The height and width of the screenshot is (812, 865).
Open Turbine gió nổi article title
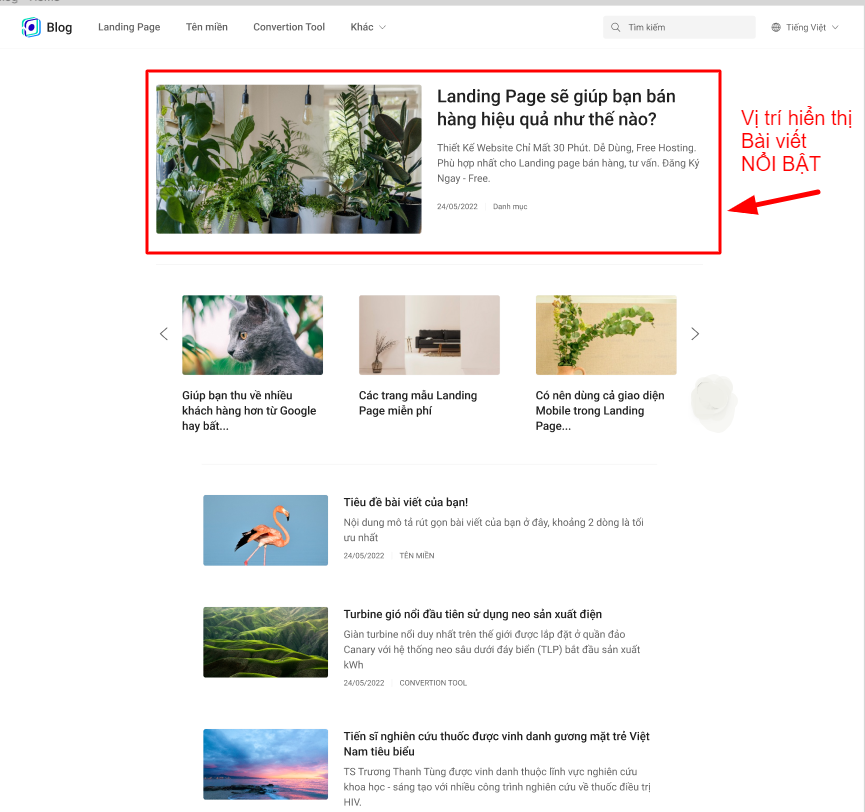click(x=472, y=614)
